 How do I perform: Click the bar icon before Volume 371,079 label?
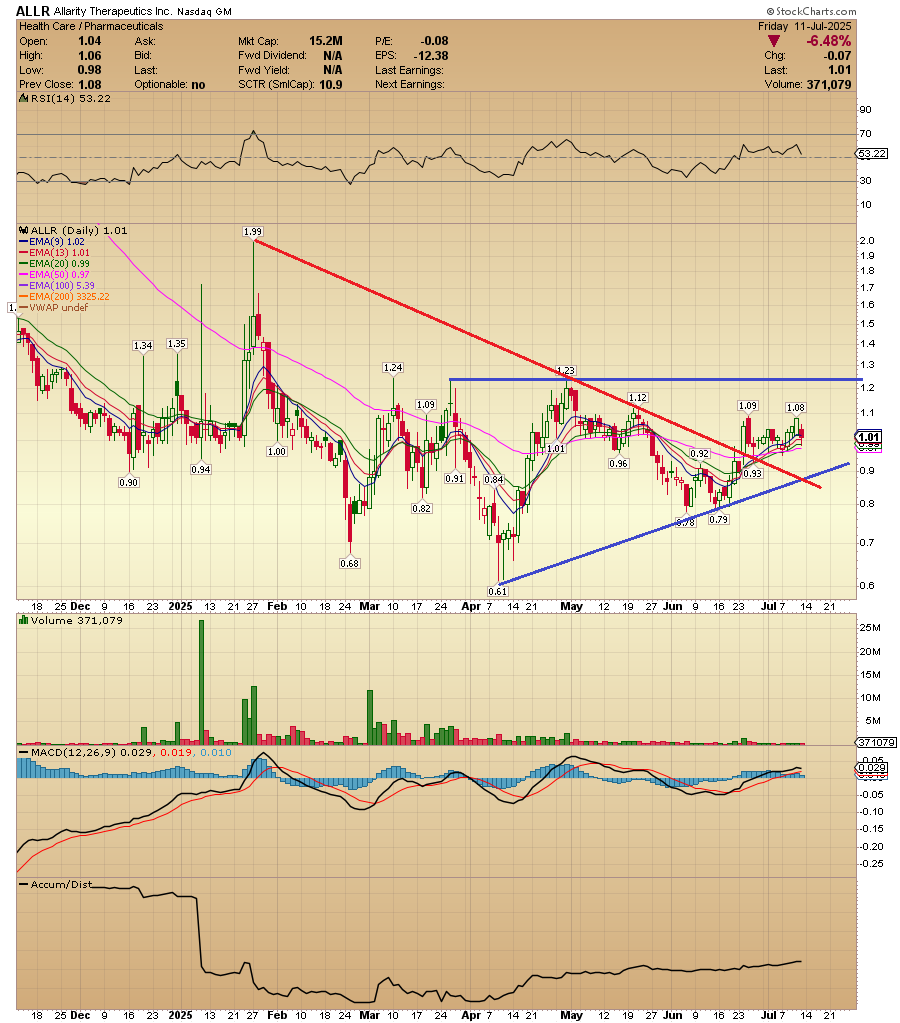(x=23, y=620)
